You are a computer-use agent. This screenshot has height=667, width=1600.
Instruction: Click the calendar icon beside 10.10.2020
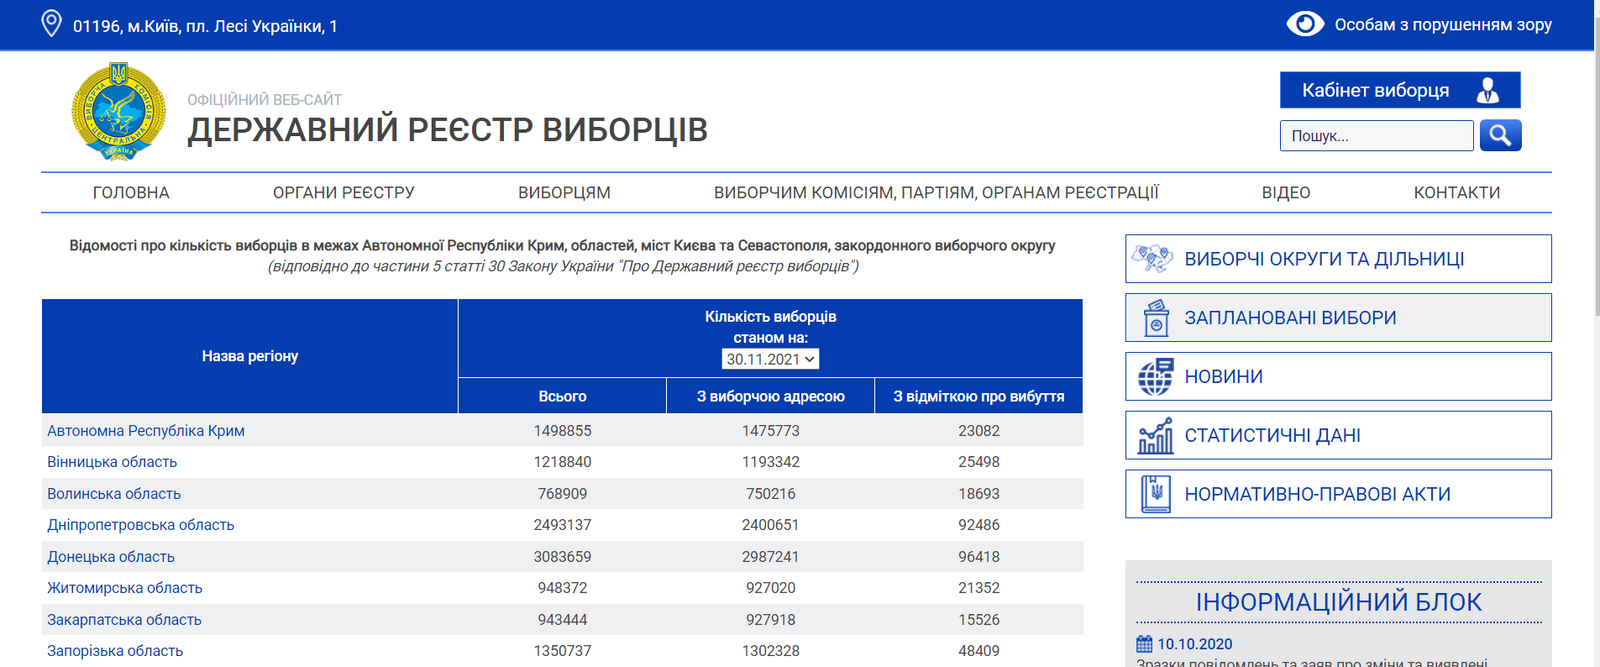[1144, 644]
